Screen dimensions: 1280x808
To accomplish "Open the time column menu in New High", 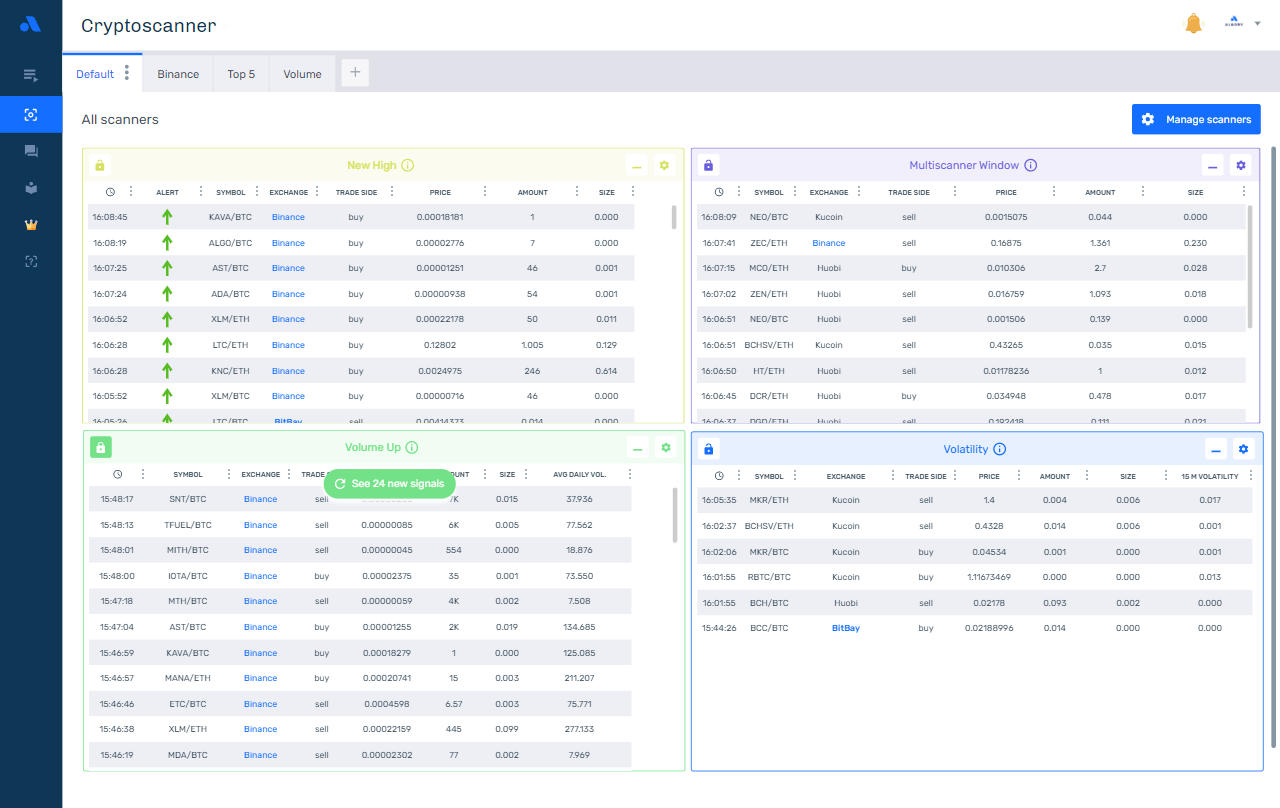I will point(130,192).
